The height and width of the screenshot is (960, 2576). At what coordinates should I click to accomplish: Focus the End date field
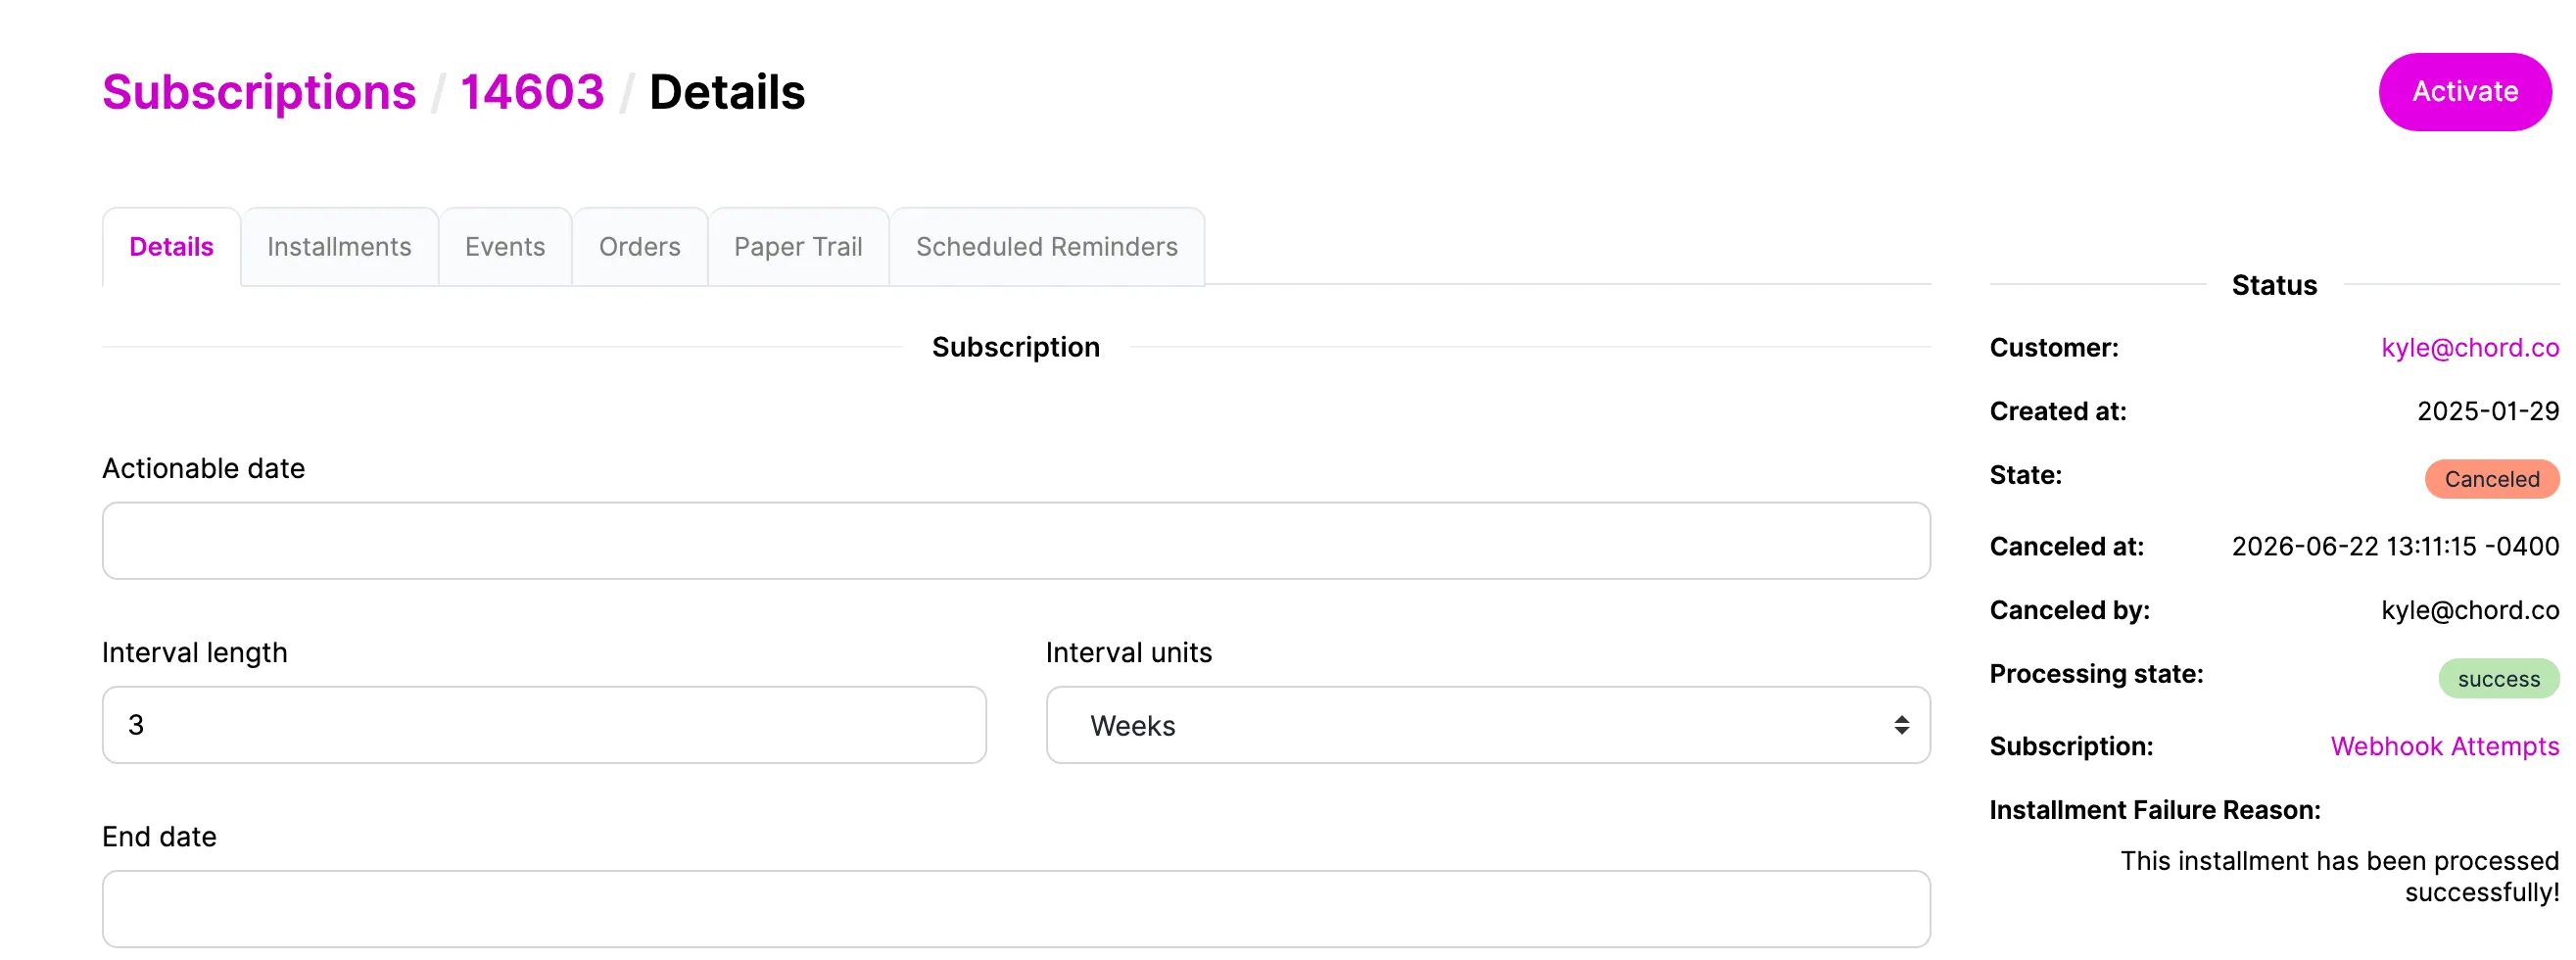tap(1016, 909)
